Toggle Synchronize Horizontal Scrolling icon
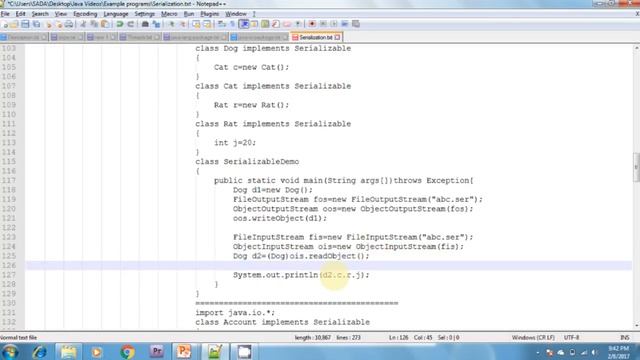Image resolution: width=640 pixels, height=360 pixels. (x=207, y=24)
